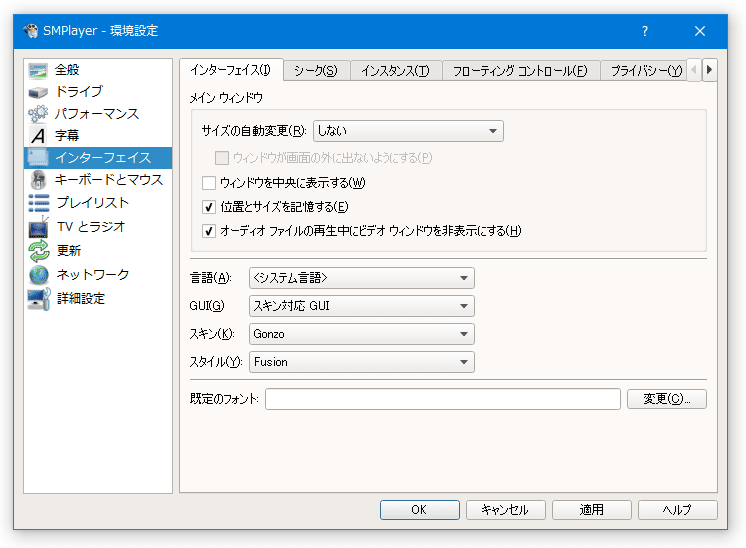This screenshot has width=746, height=548.
Task: Select キーボードとマウス label in the sidebar
Action: pyautogui.click(x=109, y=180)
